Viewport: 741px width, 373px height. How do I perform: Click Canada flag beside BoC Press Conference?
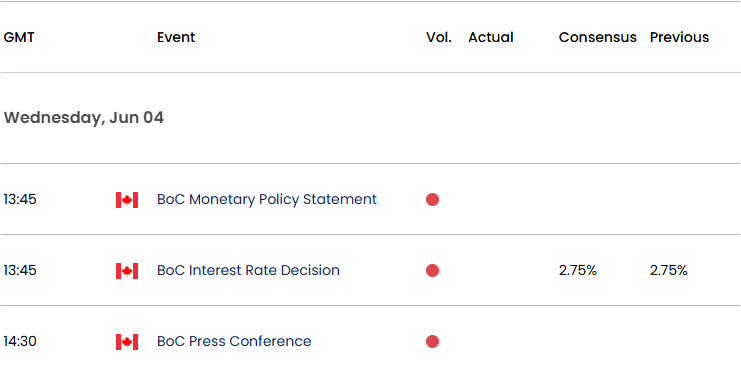coord(127,342)
